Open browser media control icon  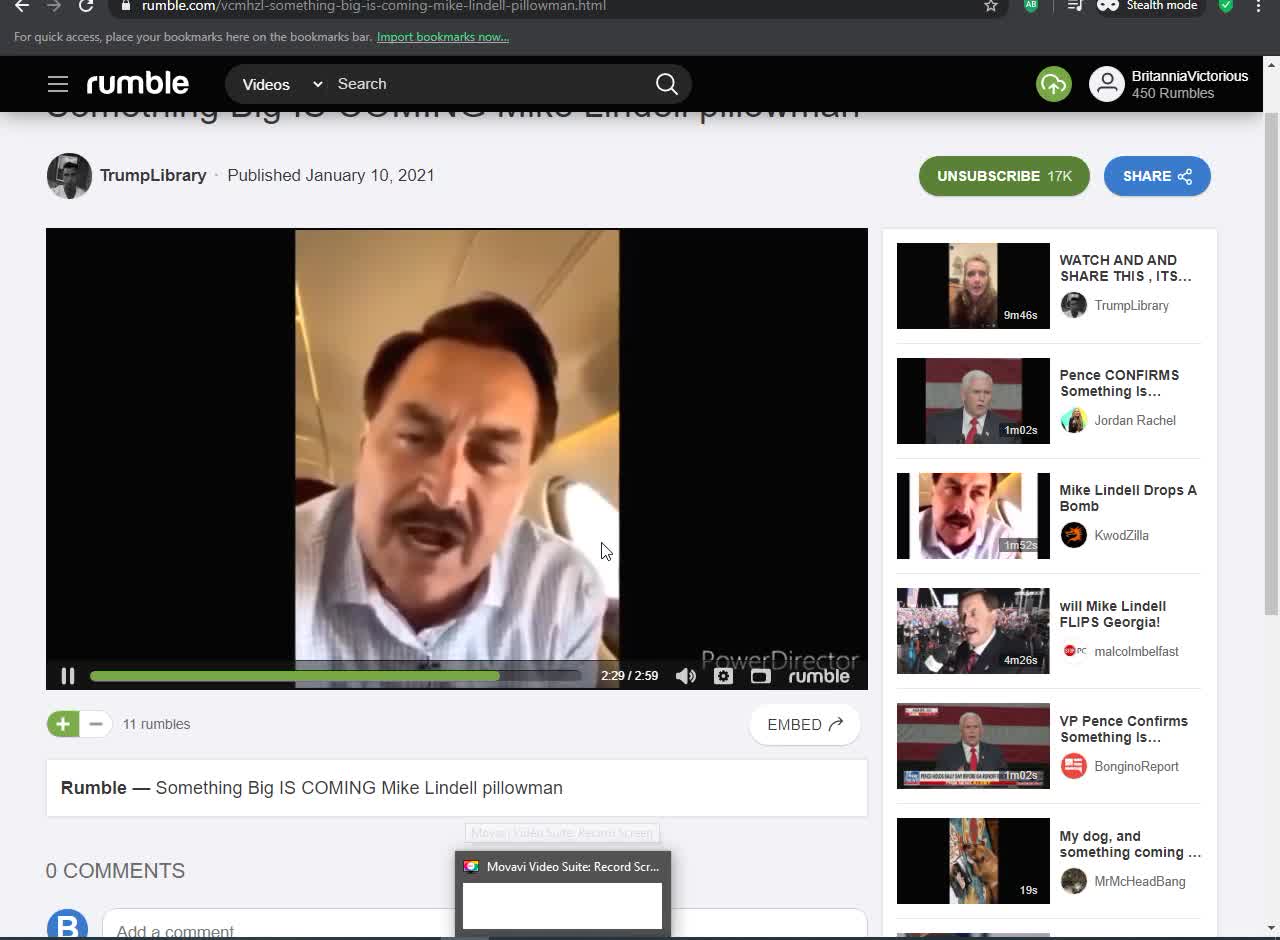[1075, 6]
